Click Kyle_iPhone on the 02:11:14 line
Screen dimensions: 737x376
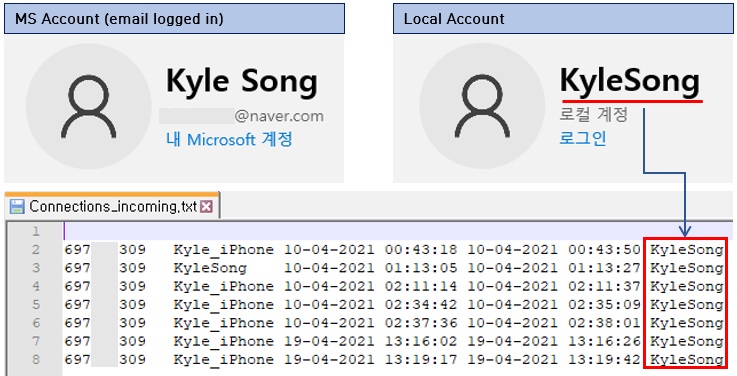pos(224,287)
